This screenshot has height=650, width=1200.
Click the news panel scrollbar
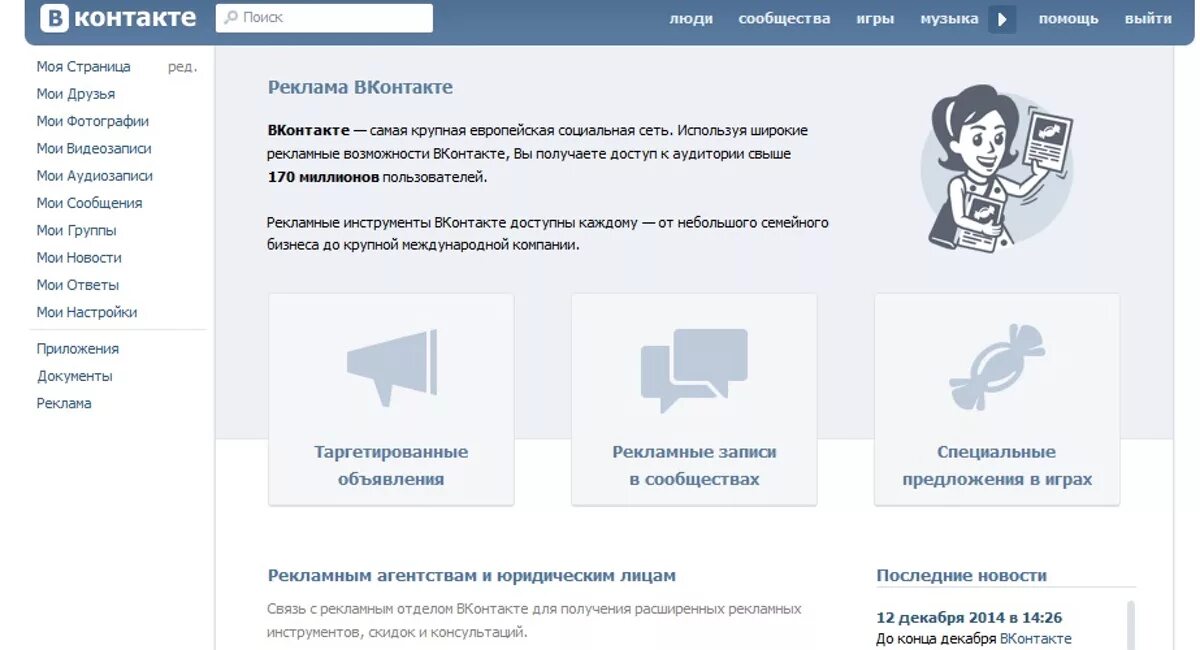point(1131,625)
